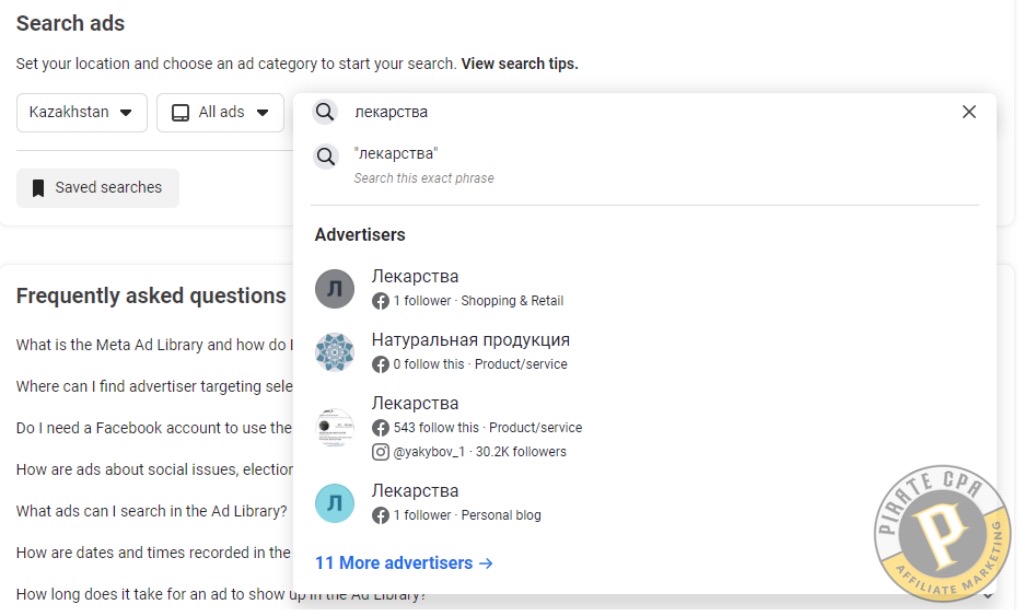Image resolution: width=1024 pixels, height=610 pixels.
Task: Open the View search tips link
Action: click(x=520, y=63)
